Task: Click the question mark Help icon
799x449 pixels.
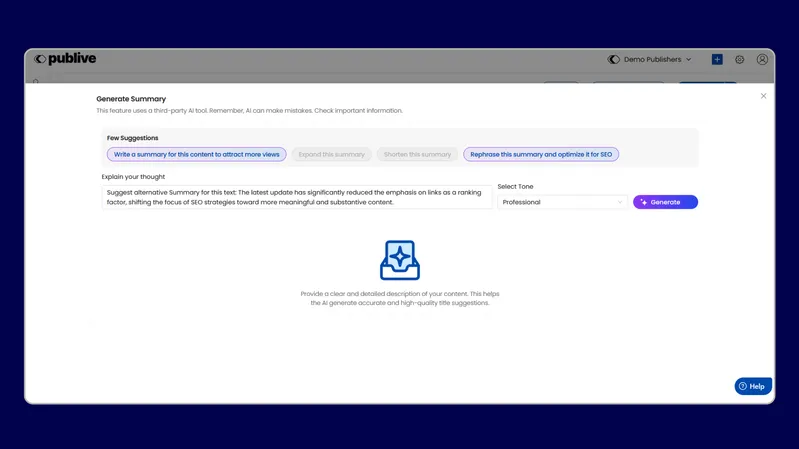Action: [x=743, y=386]
